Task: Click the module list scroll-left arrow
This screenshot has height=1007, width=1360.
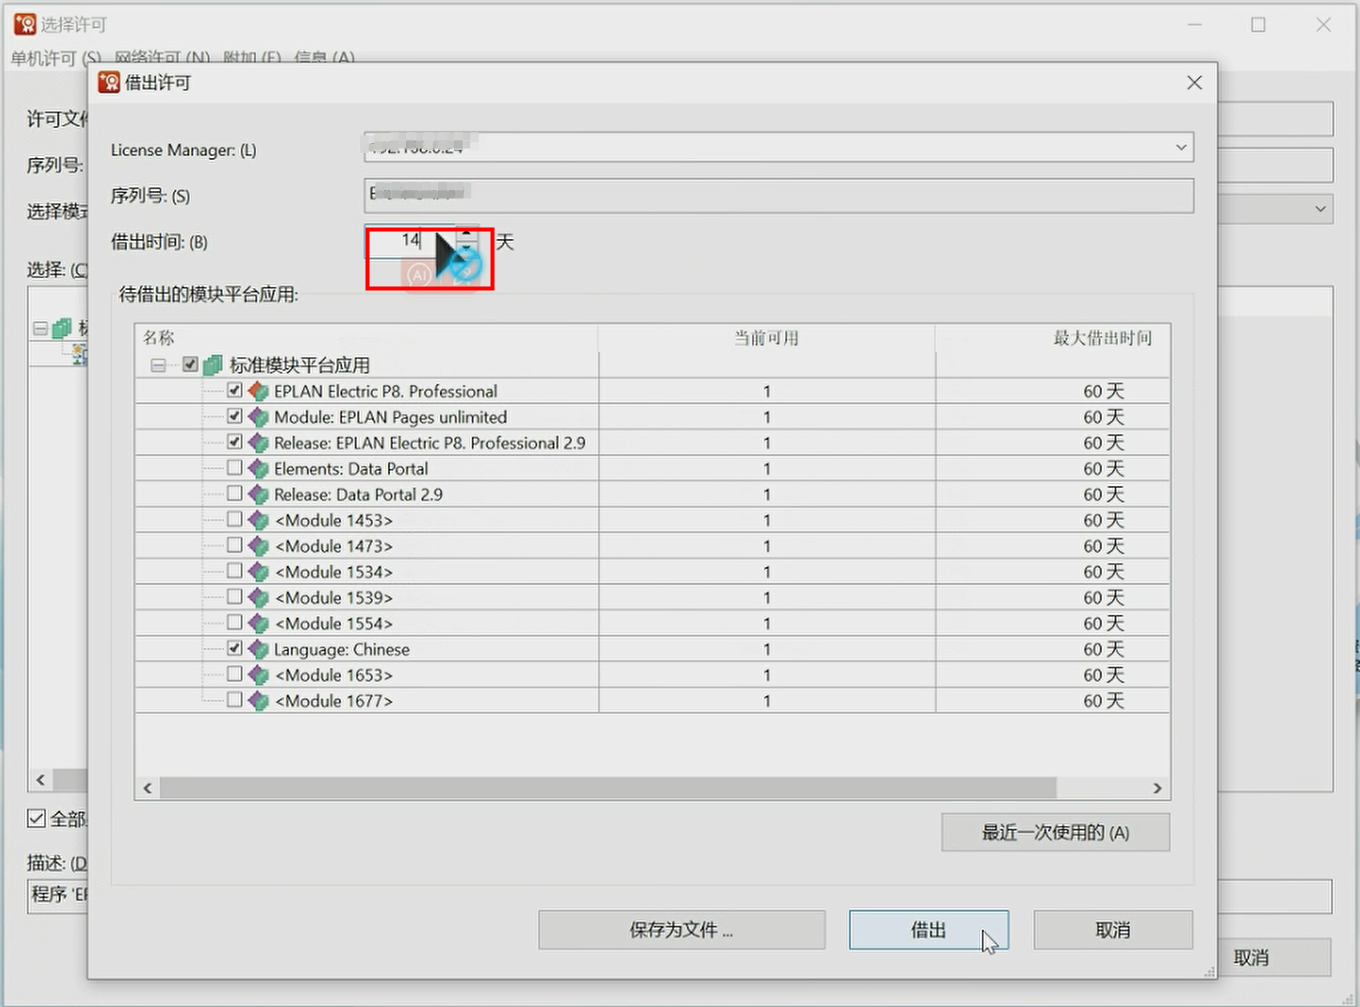Action: pos(148,788)
